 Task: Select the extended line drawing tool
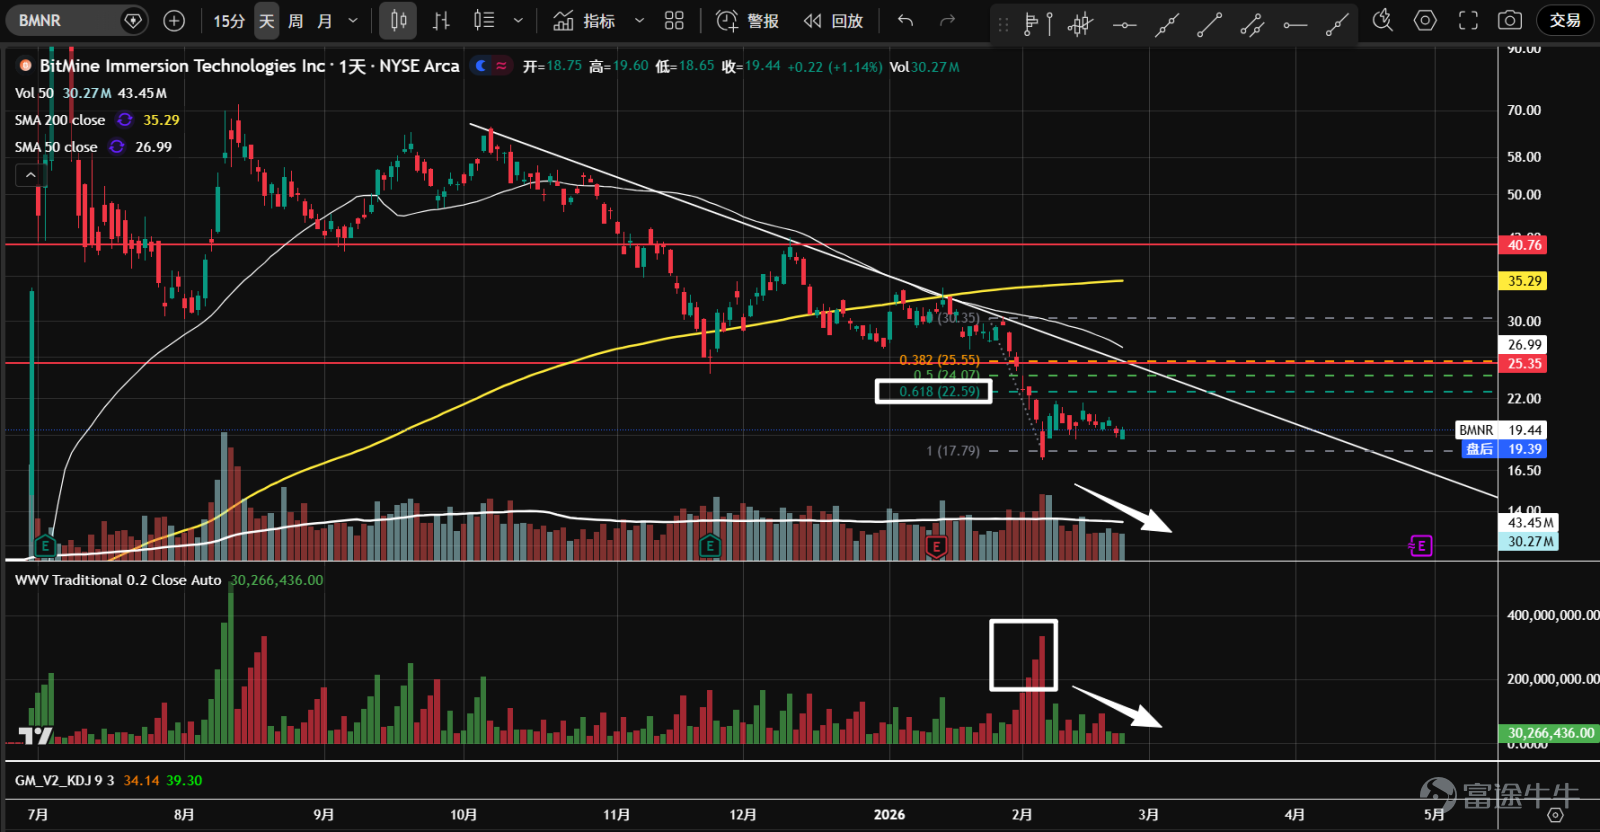coord(1167,24)
